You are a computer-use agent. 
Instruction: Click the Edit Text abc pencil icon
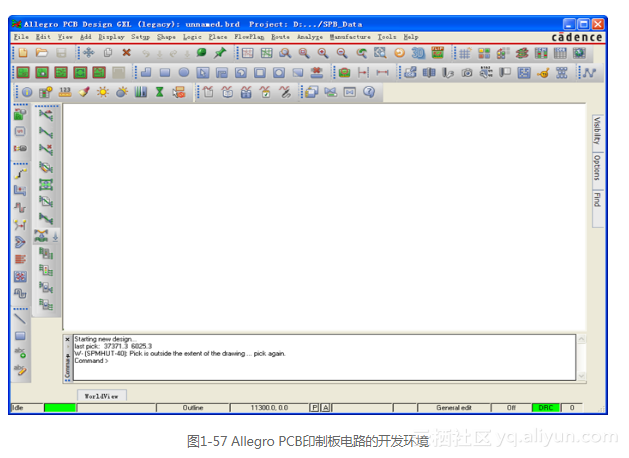coord(20,369)
